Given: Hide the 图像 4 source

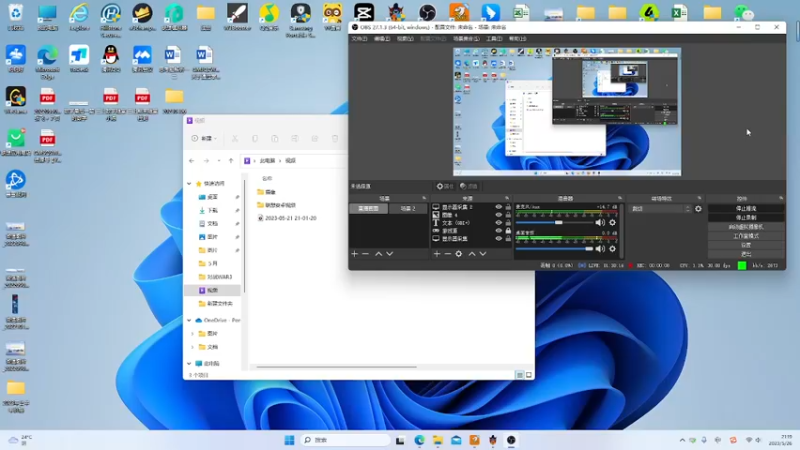Looking at the screenshot, I should tap(498, 215).
